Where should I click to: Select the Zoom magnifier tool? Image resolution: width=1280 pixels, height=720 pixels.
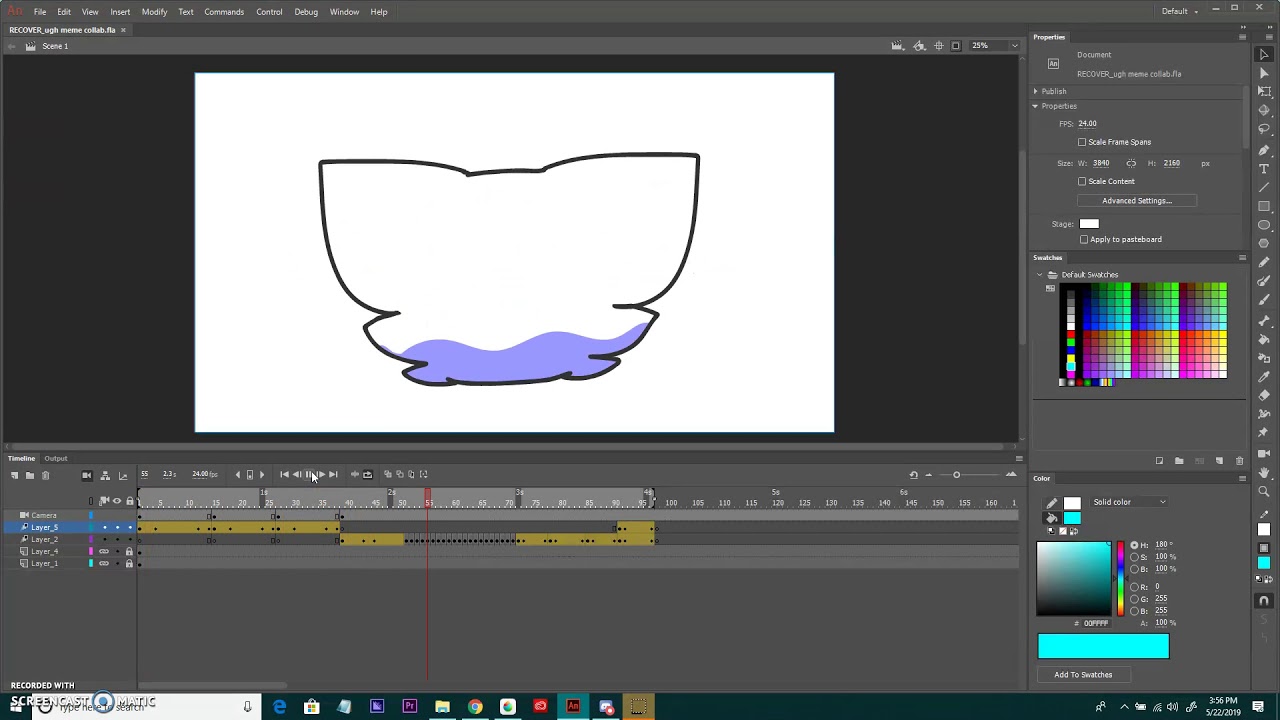[x=1264, y=491]
